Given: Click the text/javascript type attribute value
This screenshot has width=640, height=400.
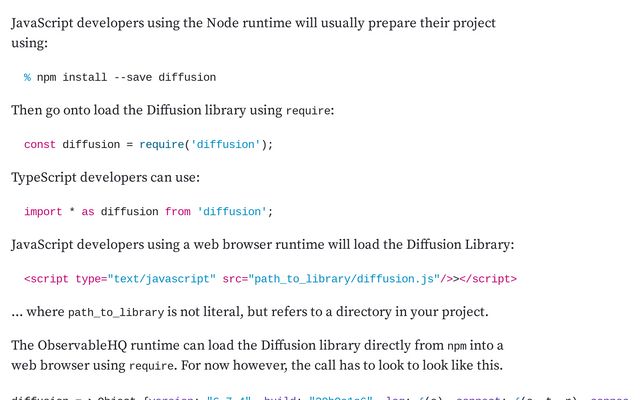Looking at the screenshot, I should (x=161, y=279).
